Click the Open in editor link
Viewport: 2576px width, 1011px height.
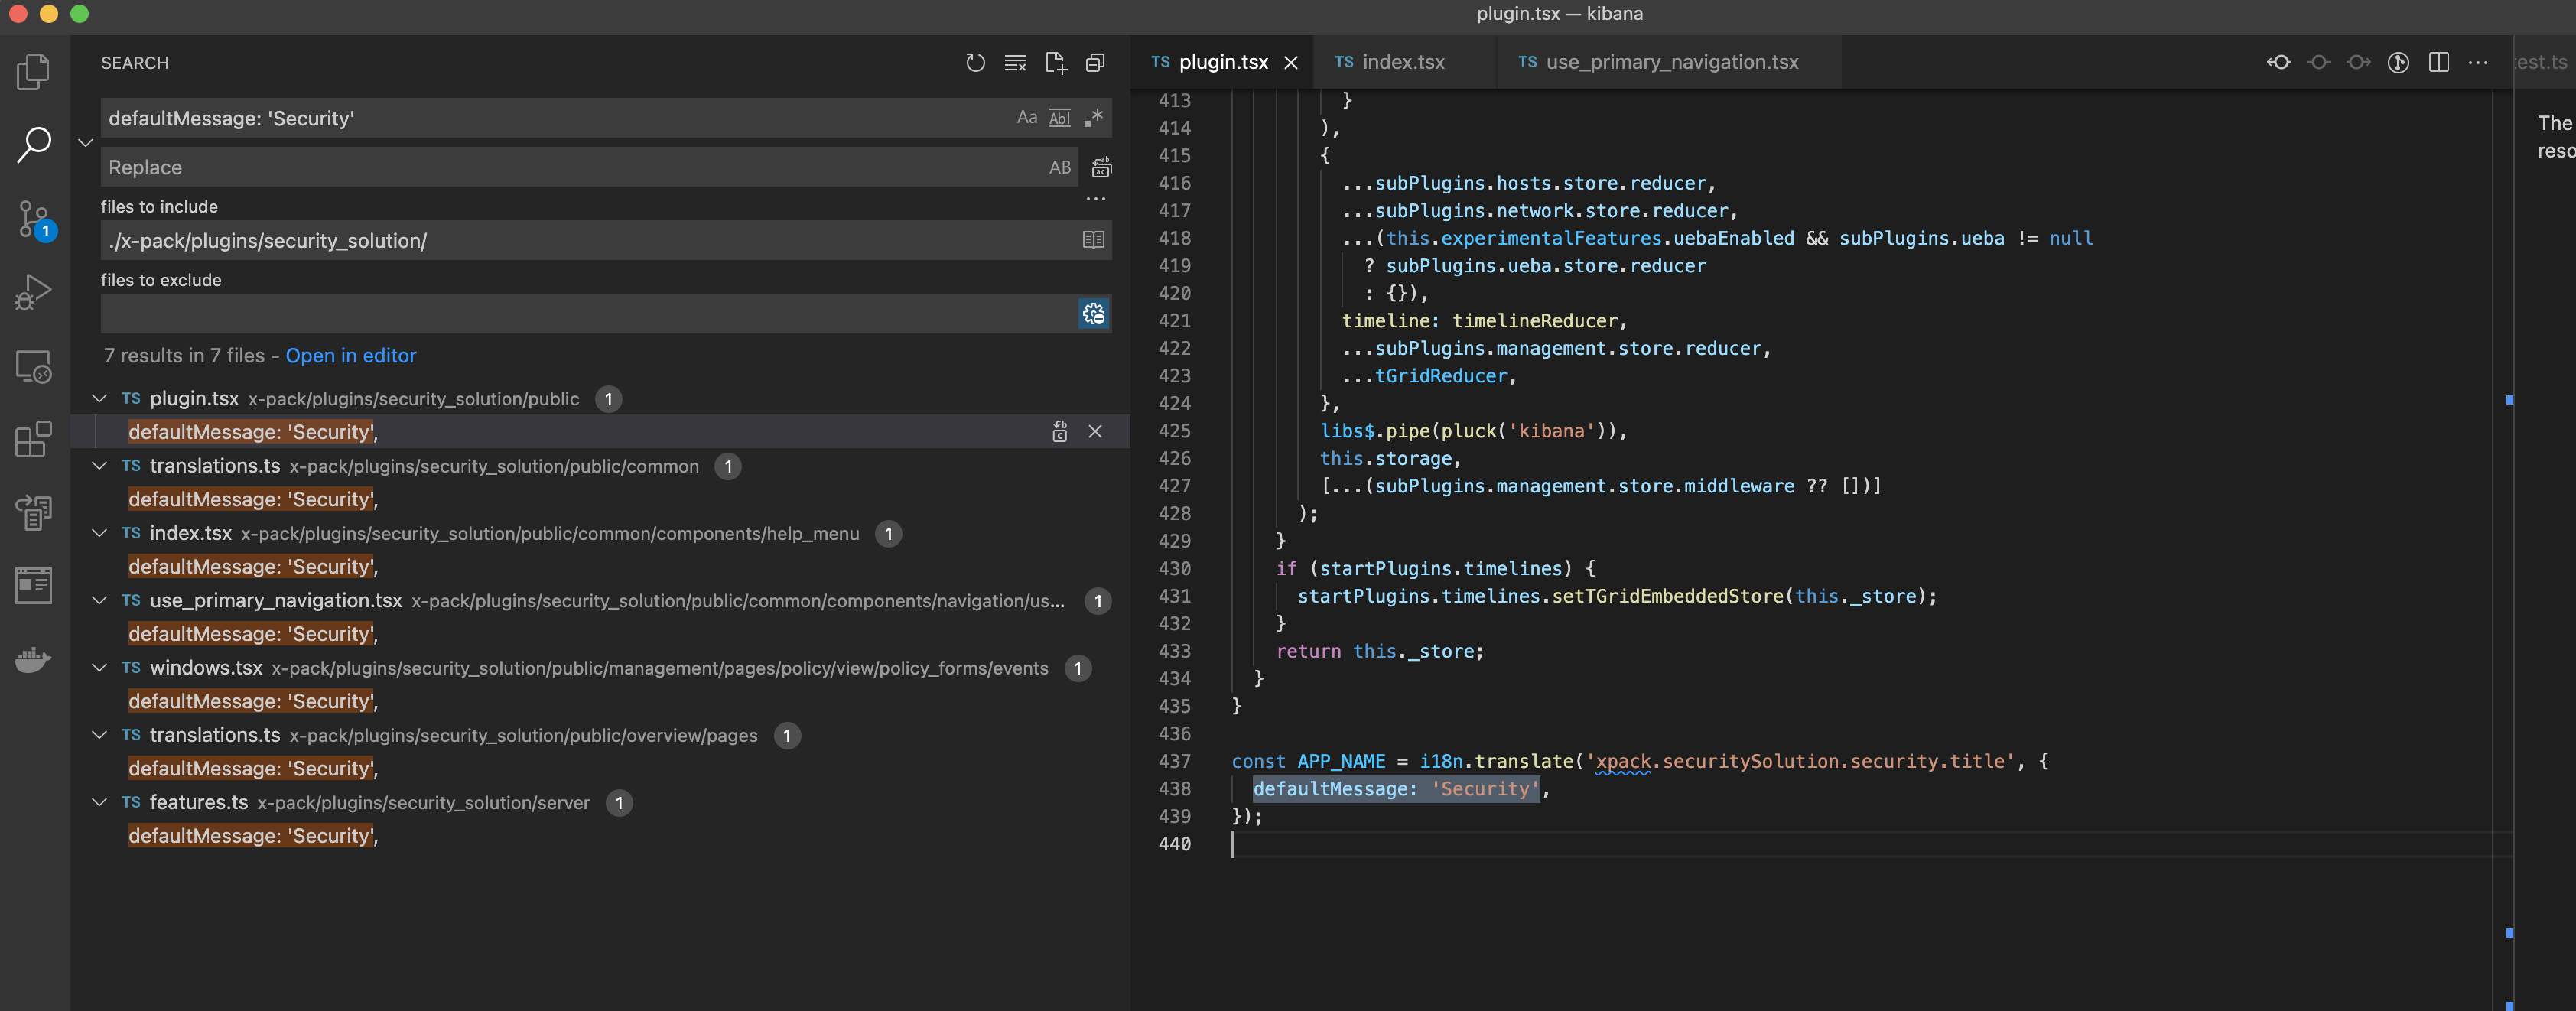point(350,356)
